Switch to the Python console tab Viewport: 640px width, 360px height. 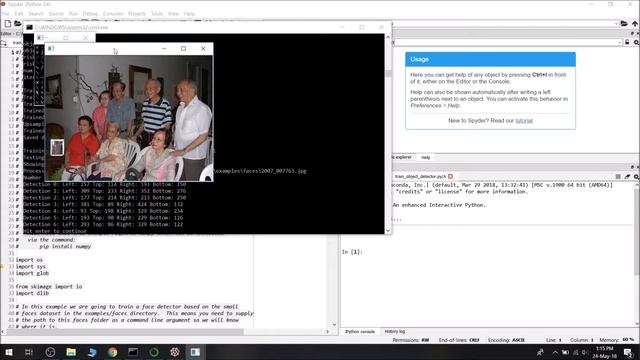(360, 331)
